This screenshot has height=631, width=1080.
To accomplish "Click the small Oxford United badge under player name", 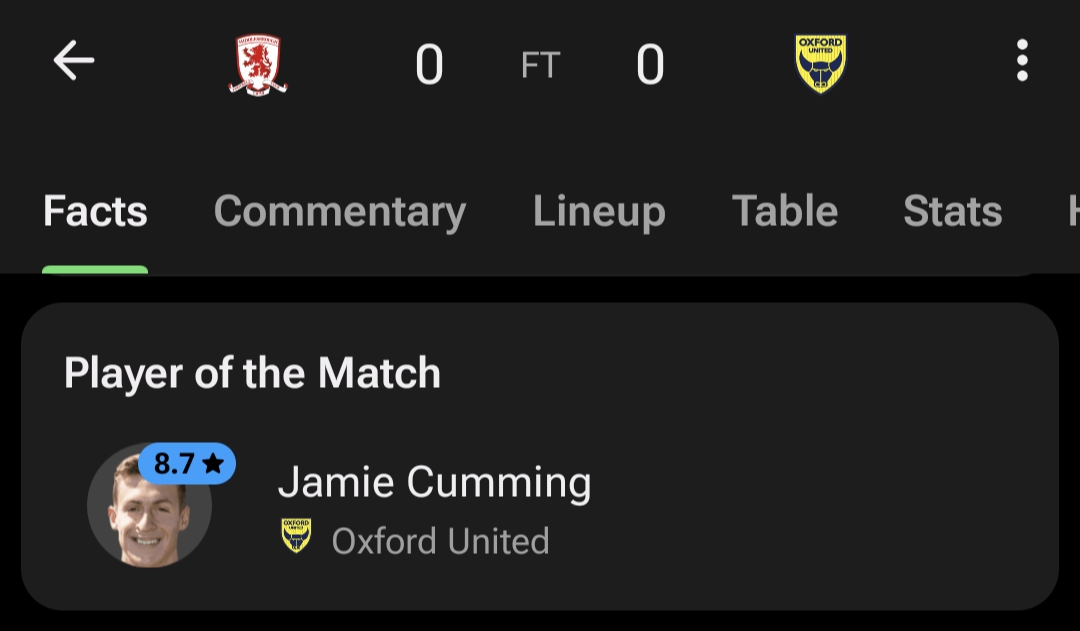I will click(296, 537).
